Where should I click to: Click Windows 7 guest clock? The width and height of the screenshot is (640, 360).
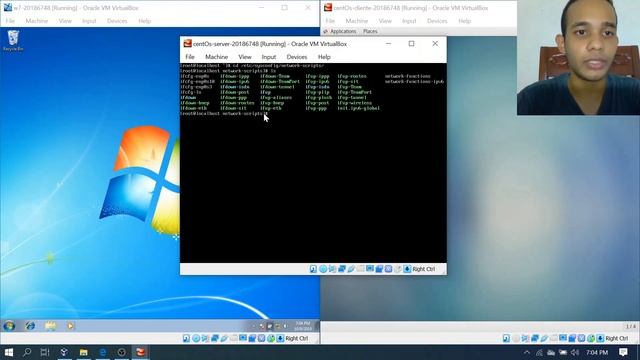click(x=303, y=326)
